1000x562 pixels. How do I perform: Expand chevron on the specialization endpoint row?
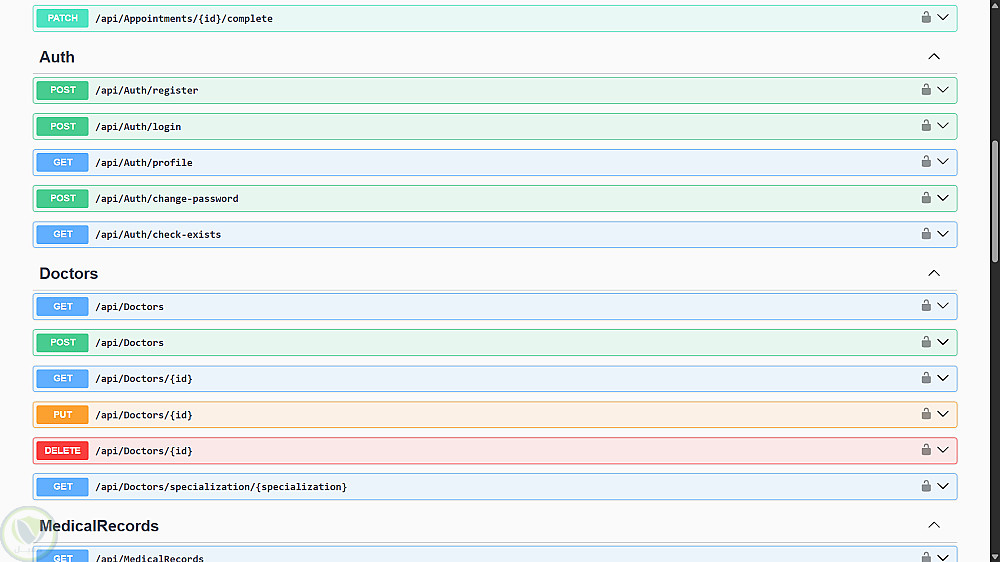[943, 486]
